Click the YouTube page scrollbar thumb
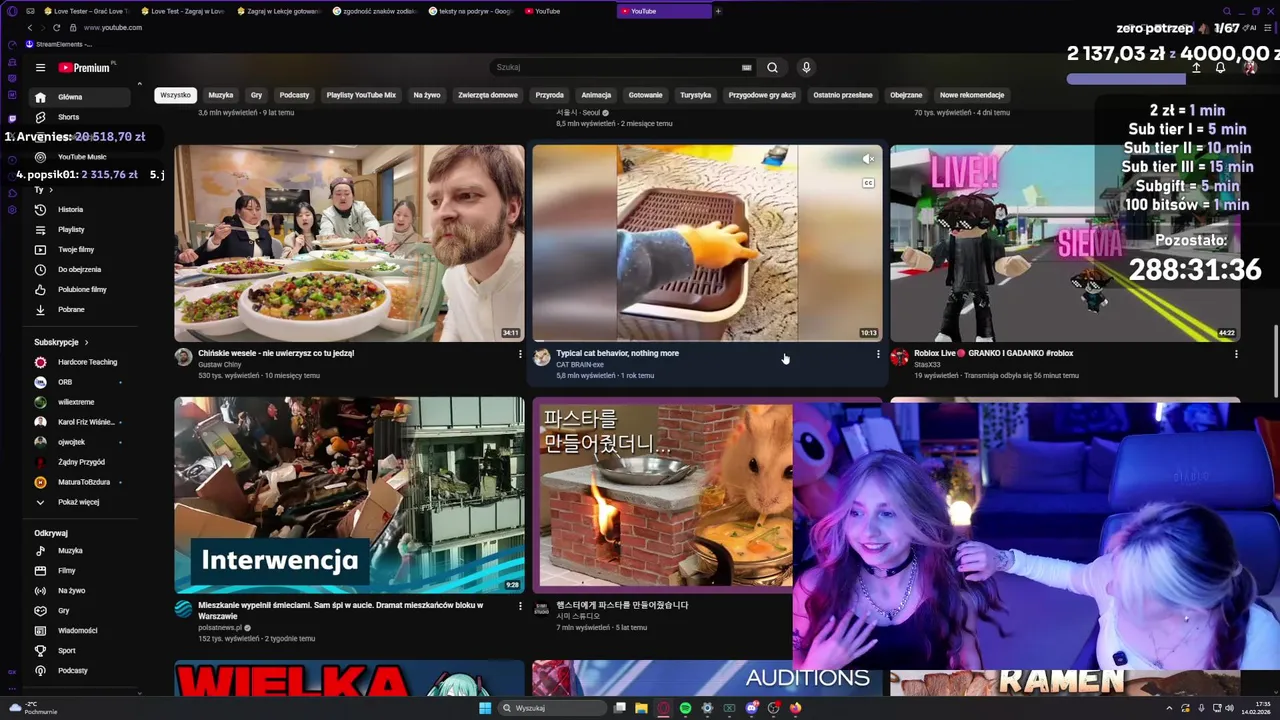This screenshot has width=1280, height=720. coord(1276,360)
